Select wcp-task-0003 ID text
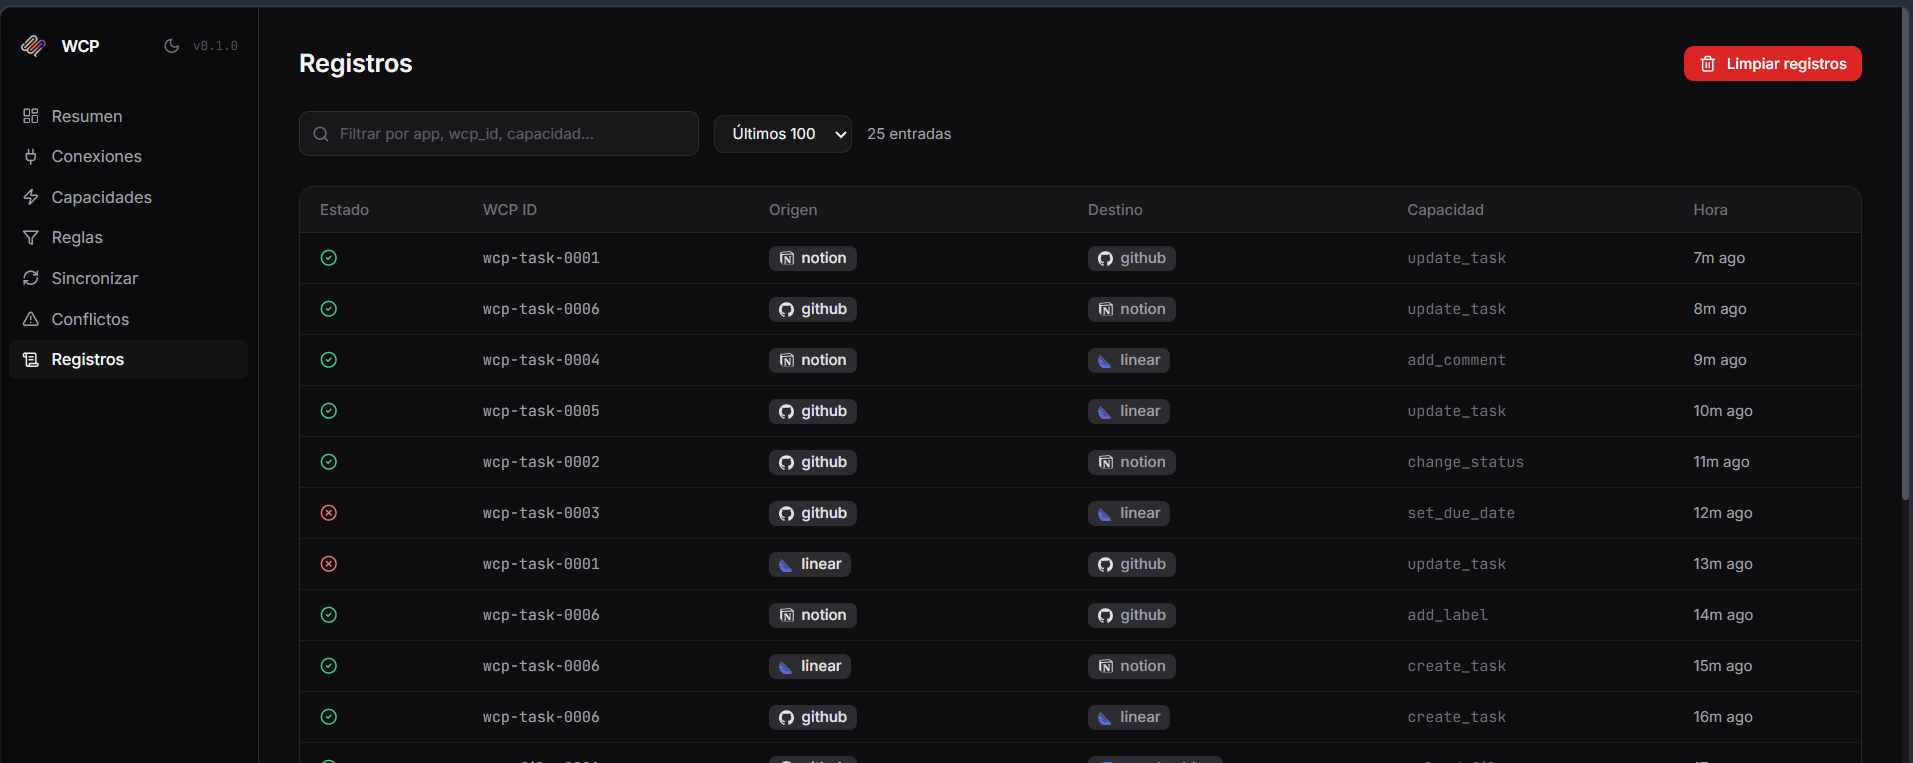Viewport: 1913px width, 763px height. click(x=541, y=513)
